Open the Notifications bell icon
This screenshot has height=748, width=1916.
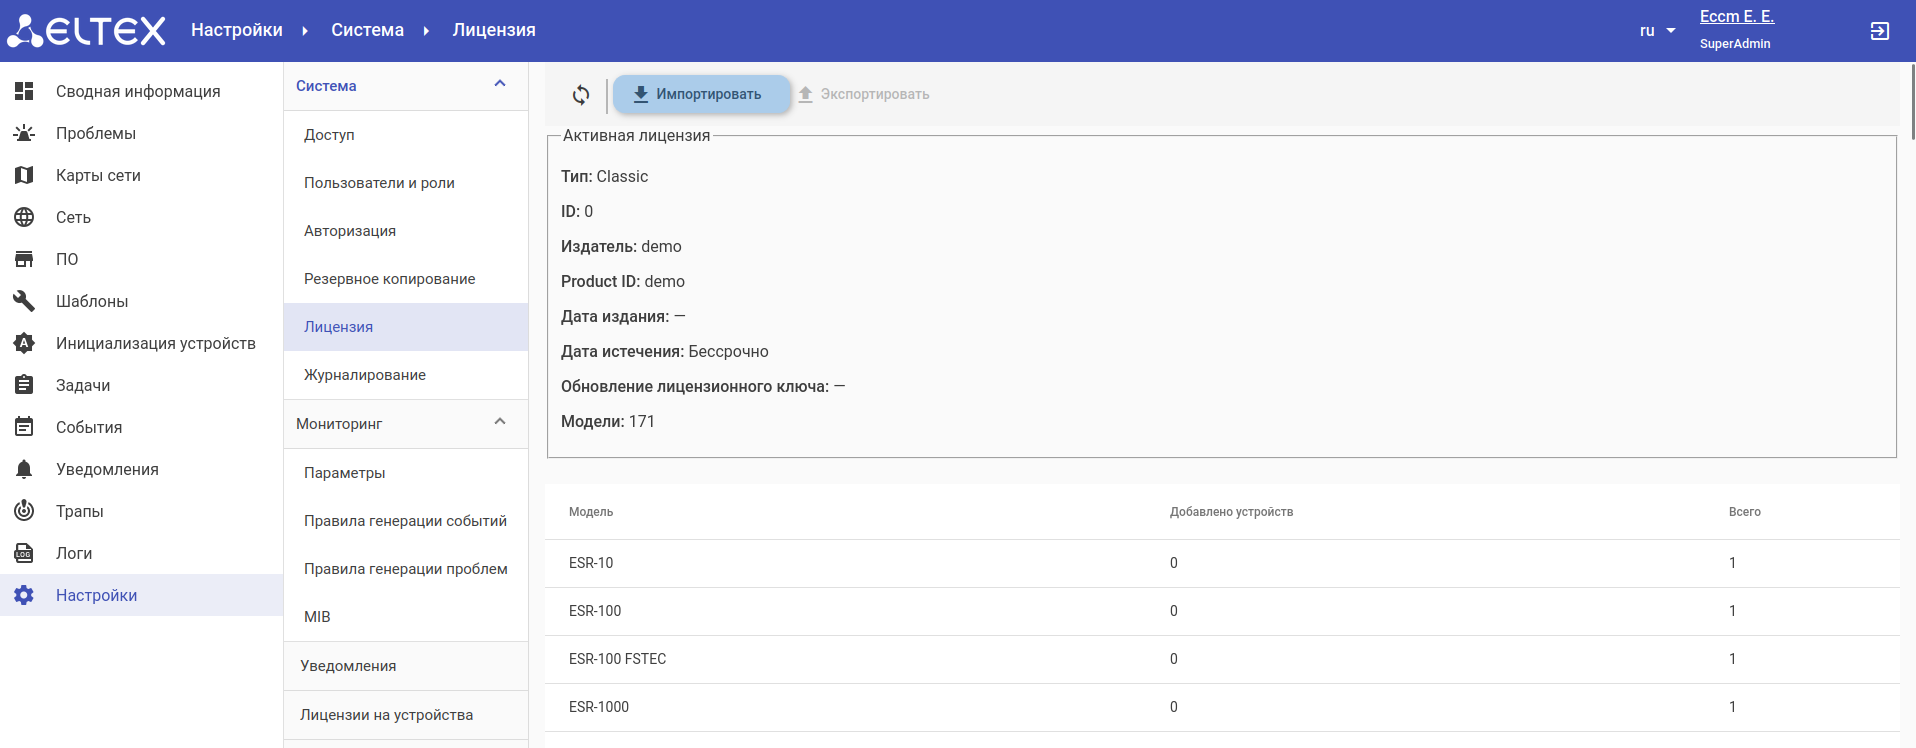pyautogui.click(x=24, y=469)
